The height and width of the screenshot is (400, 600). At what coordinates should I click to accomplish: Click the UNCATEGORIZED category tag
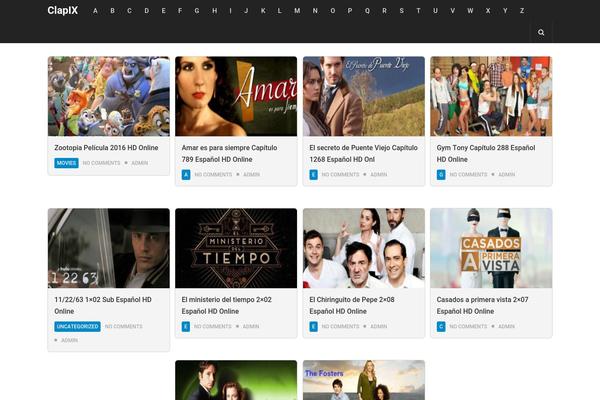click(x=77, y=327)
